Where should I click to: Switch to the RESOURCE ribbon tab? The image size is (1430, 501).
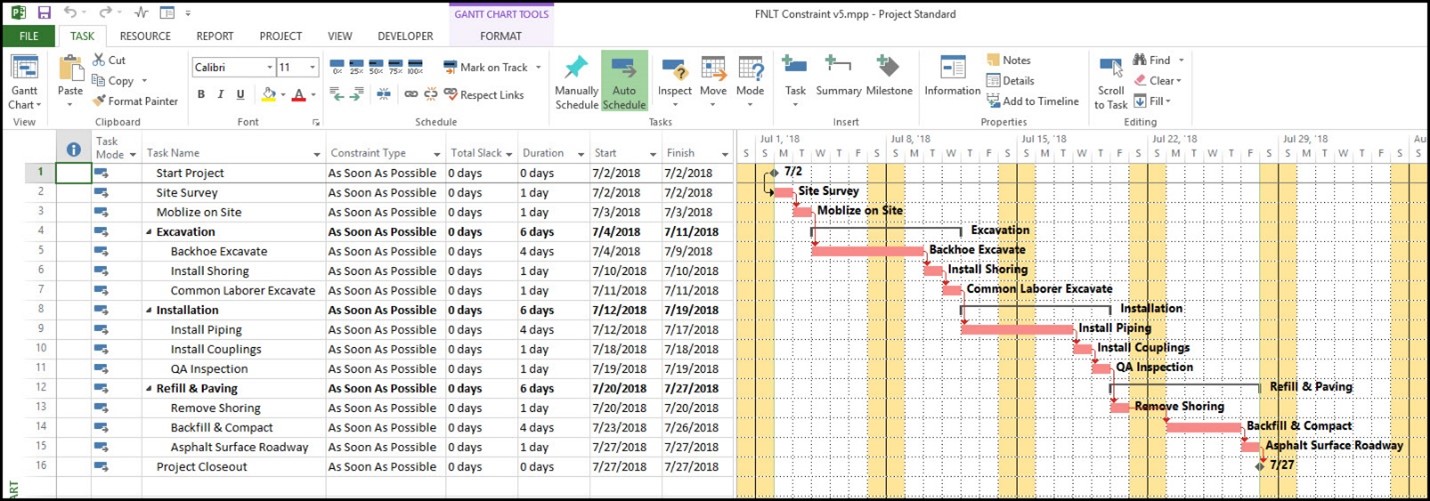[145, 36]
